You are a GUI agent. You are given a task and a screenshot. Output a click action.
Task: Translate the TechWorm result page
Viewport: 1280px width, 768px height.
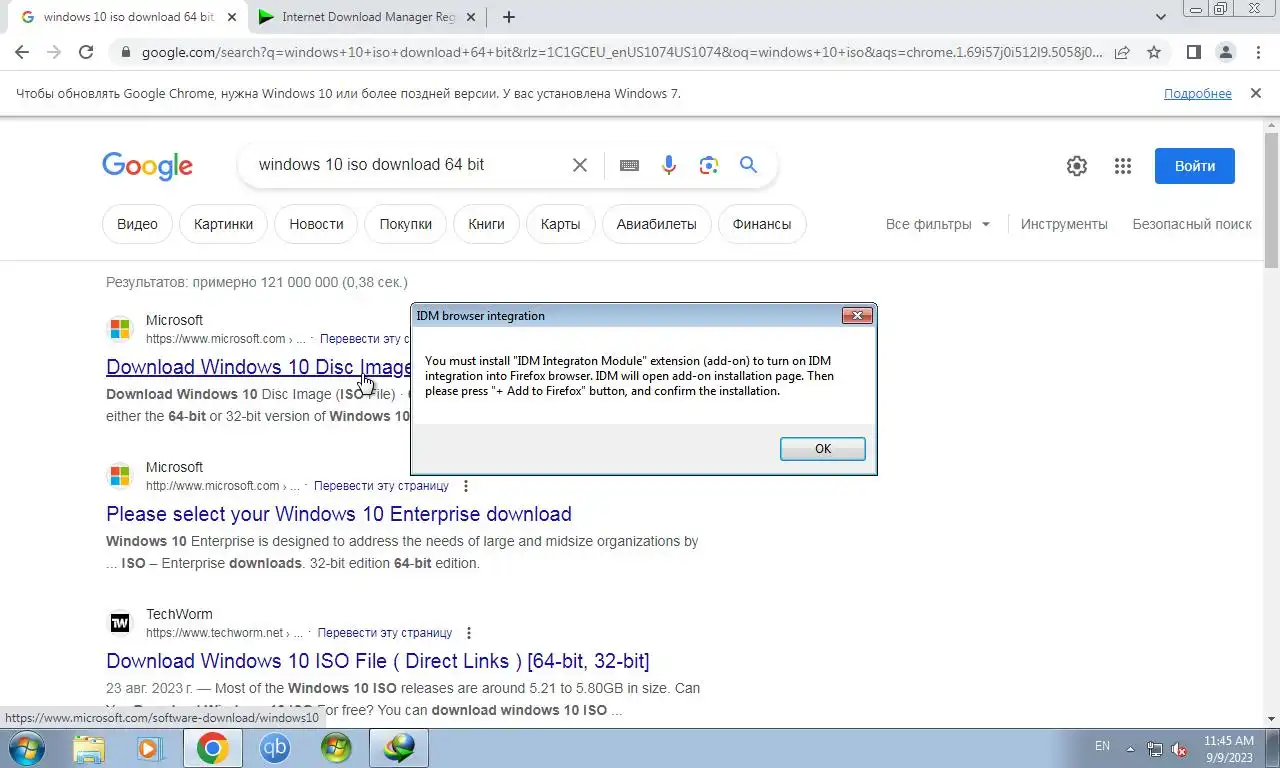tap(384, 633)
